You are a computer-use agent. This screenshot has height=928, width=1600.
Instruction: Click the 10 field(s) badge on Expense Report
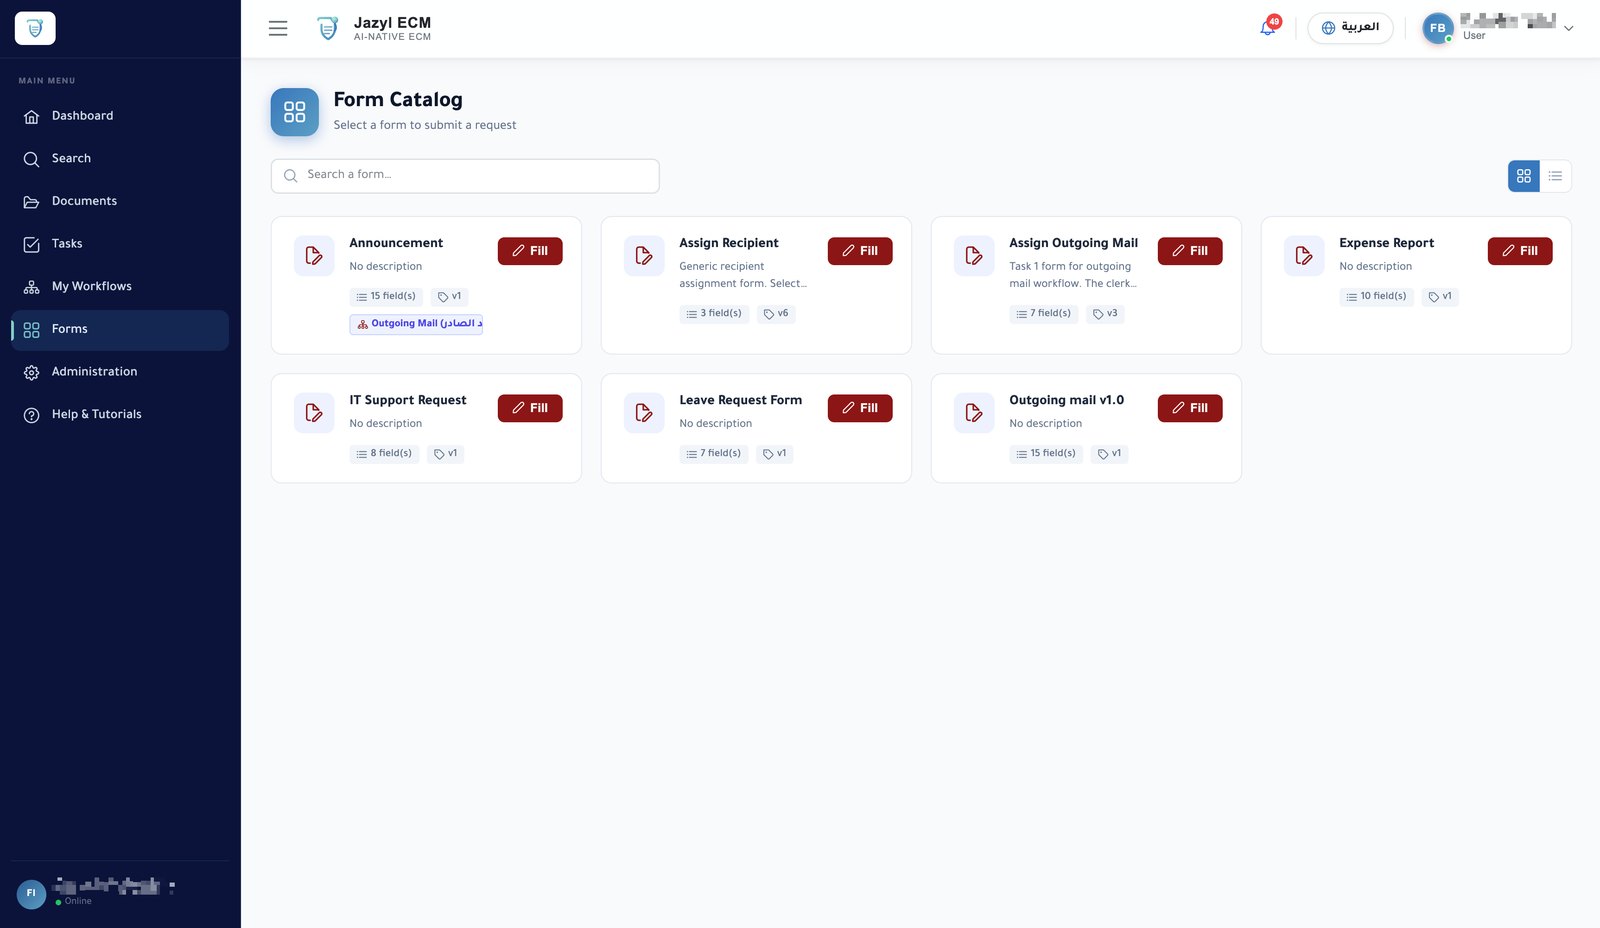tap(1376, 297)
